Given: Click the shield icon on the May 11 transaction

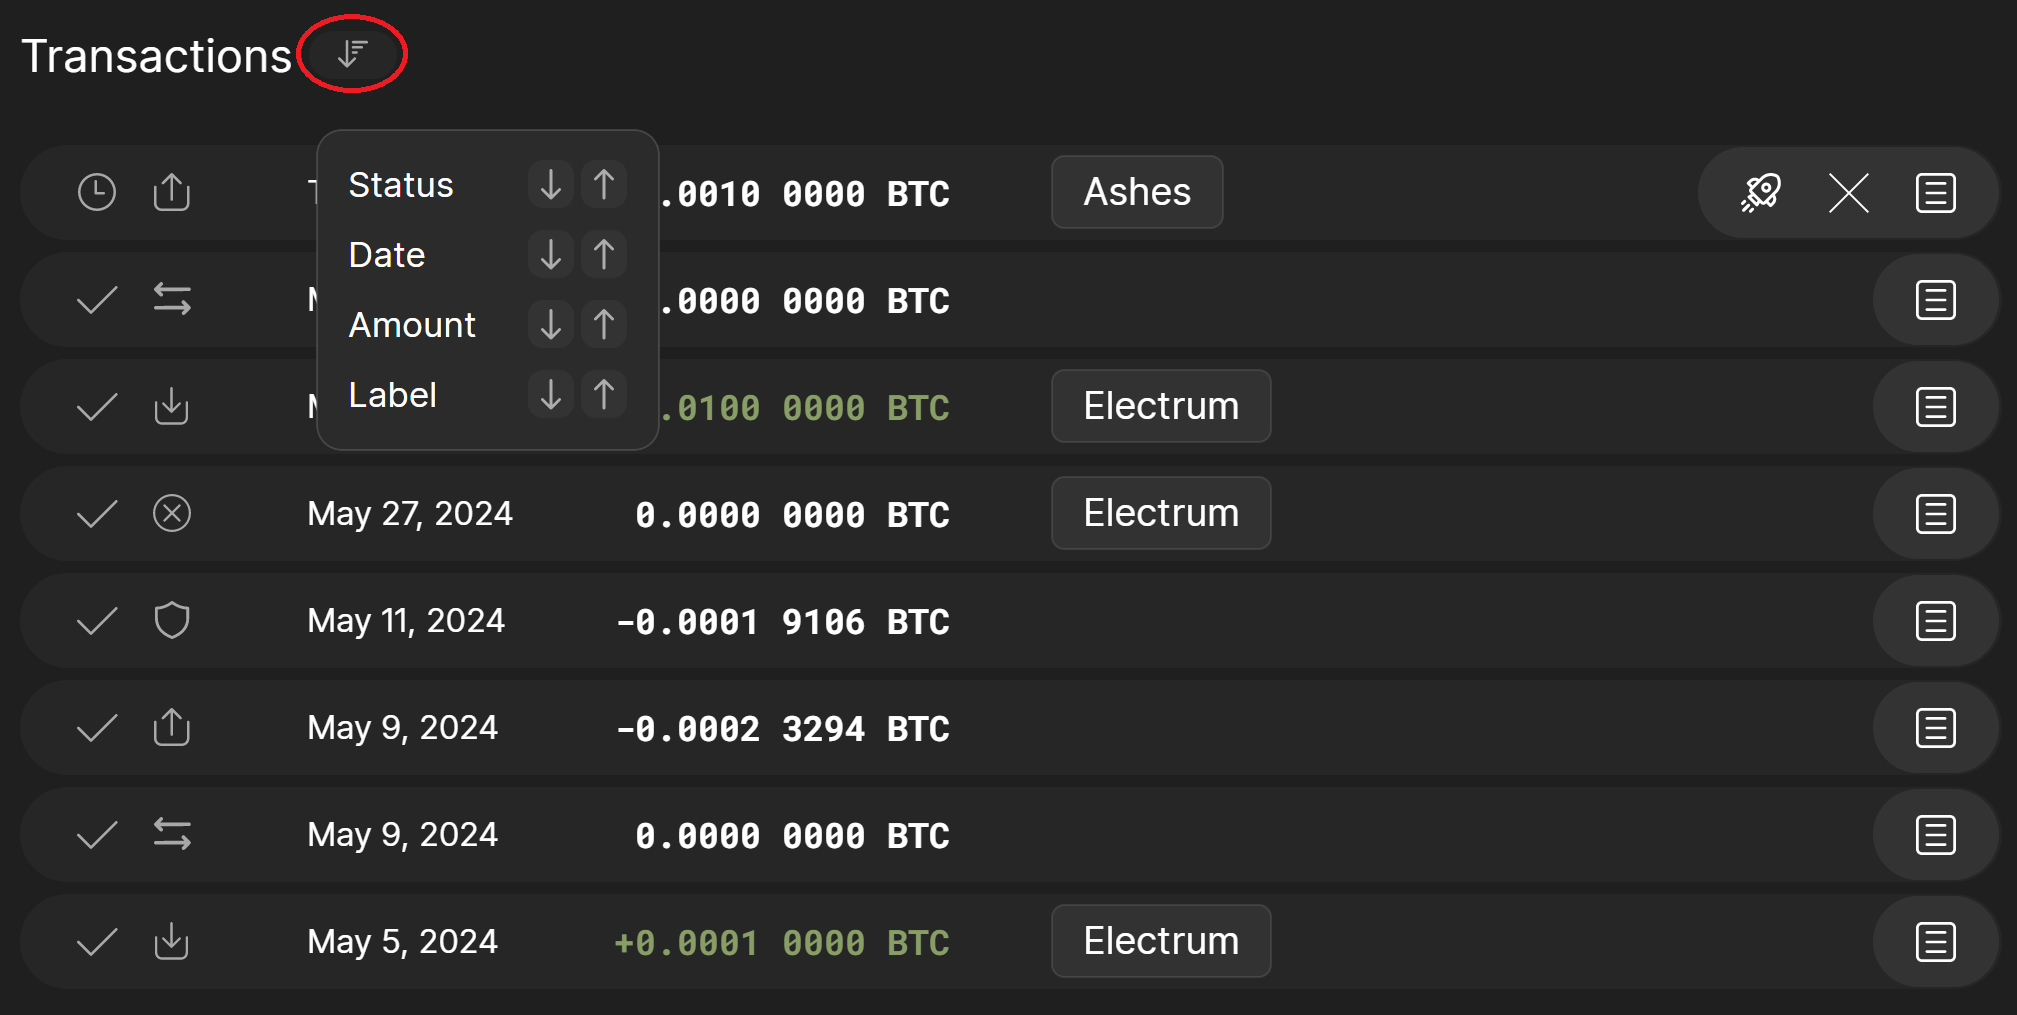Looking at the screenshot, I should [x=171, y=620].
